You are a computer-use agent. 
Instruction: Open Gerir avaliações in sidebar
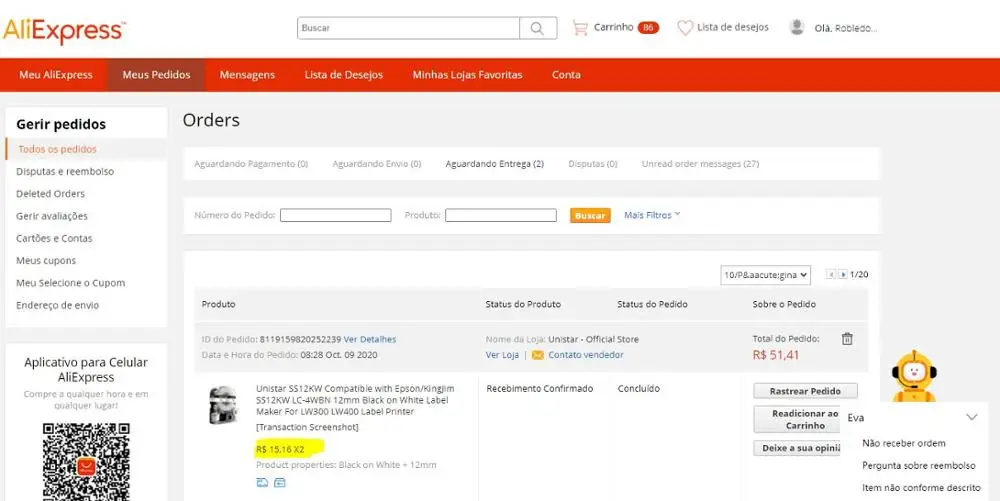pos(52,216)
